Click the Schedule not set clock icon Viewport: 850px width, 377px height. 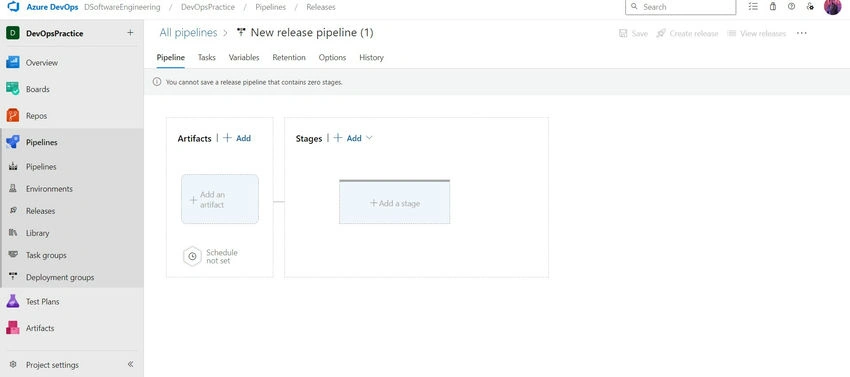tap(192, 256)
